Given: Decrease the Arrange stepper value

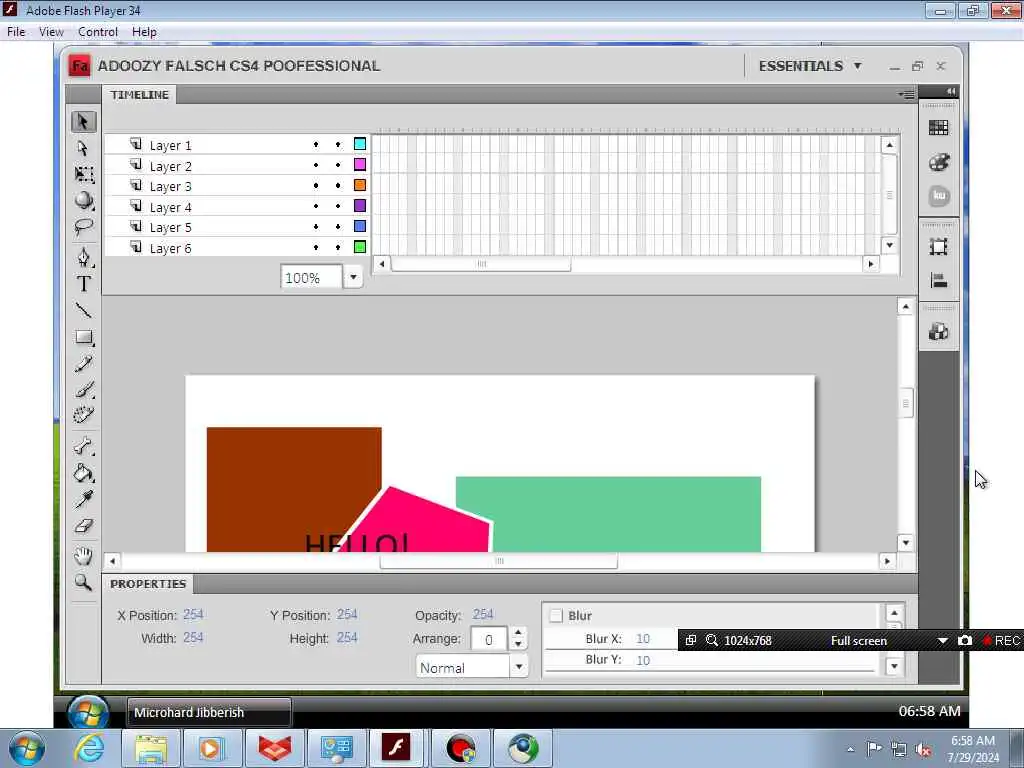Looking at the screenshot, I should pyautogui.click(x=518, y=645).
